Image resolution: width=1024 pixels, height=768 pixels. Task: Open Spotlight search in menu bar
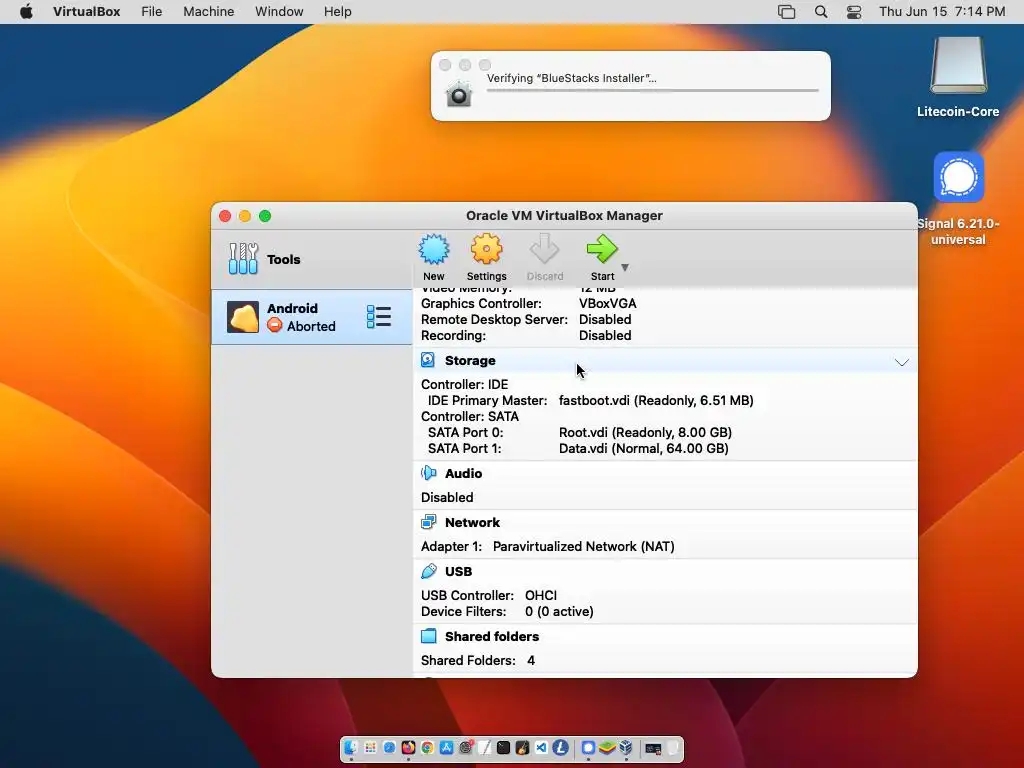pos(821,12)
